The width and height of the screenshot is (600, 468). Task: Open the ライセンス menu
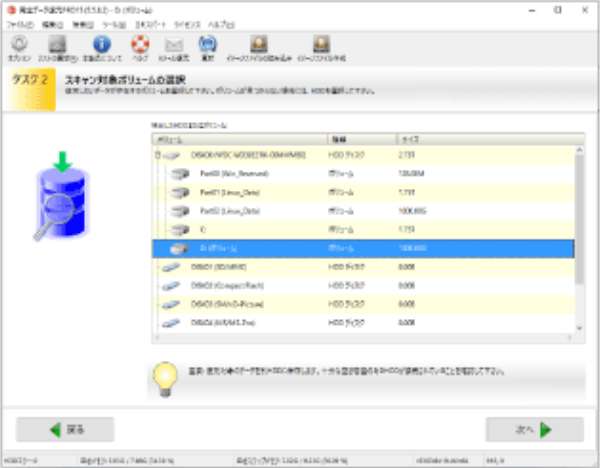(x=187, y=25)
